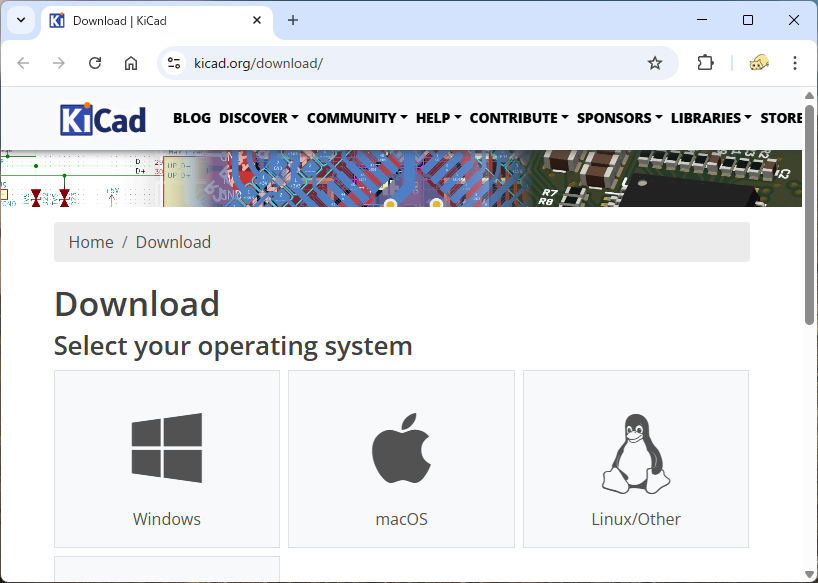
Task: Reload the page
Action: [95, 63]
